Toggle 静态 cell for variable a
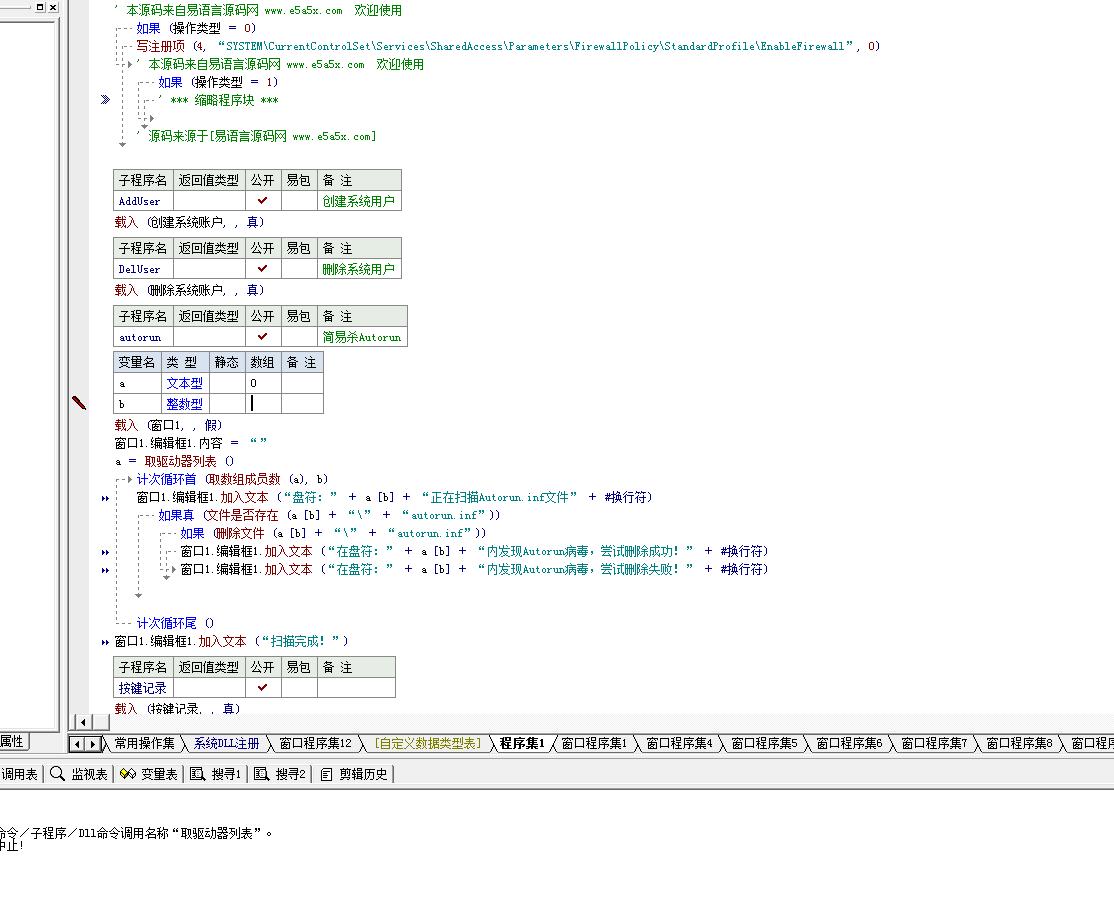This screenshot has width=1114, height=914. point(227,383)
